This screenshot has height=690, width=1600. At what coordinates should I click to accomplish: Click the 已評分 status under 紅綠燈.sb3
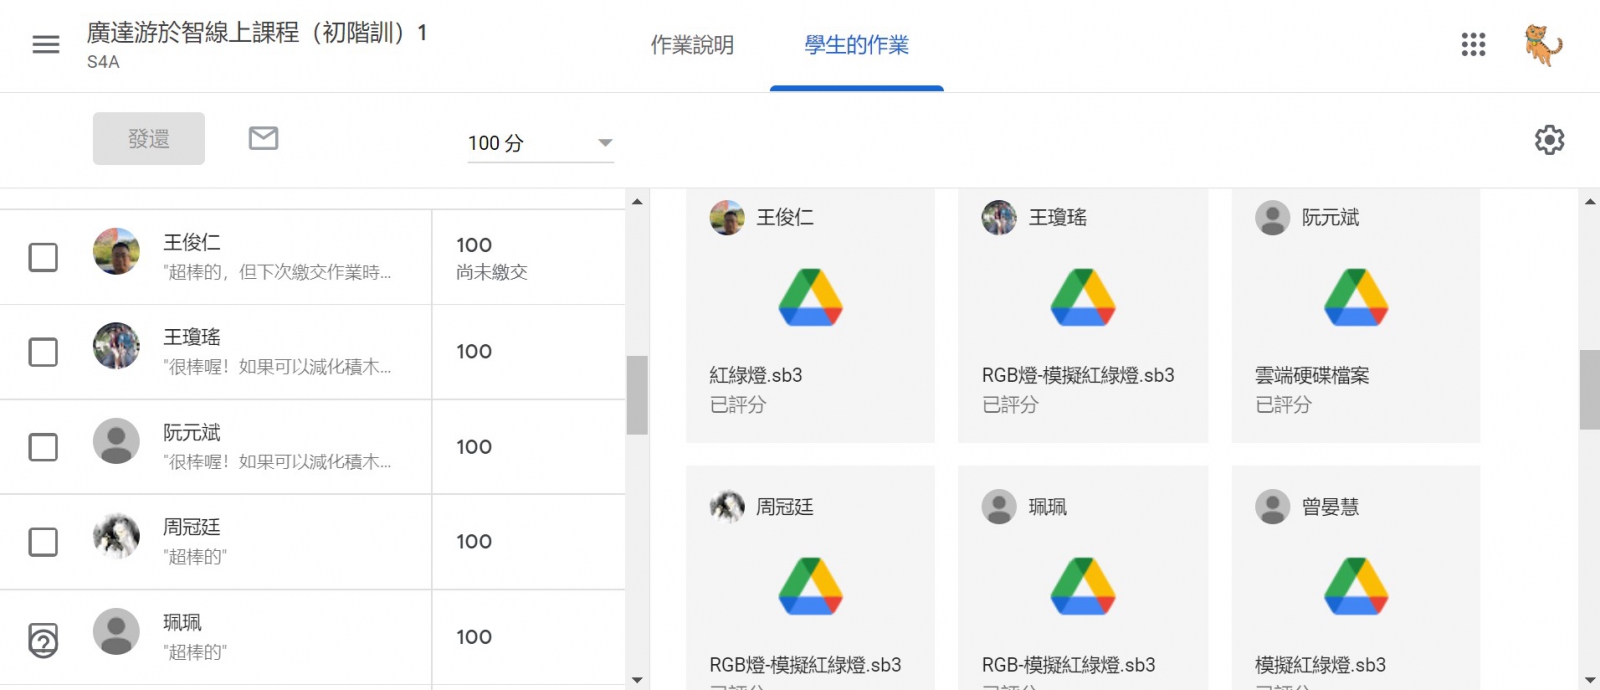(x=738, y=405)
